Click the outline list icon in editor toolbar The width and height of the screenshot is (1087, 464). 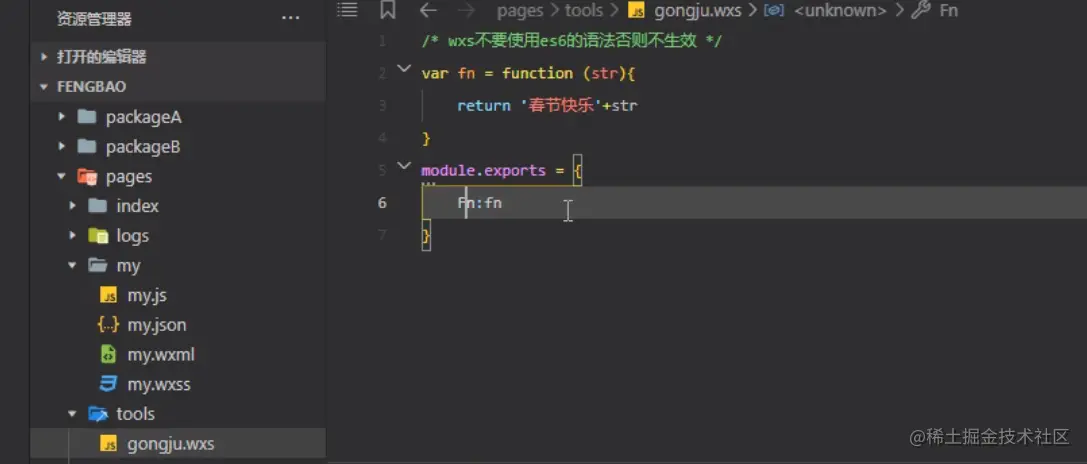[x=347, y=10]
